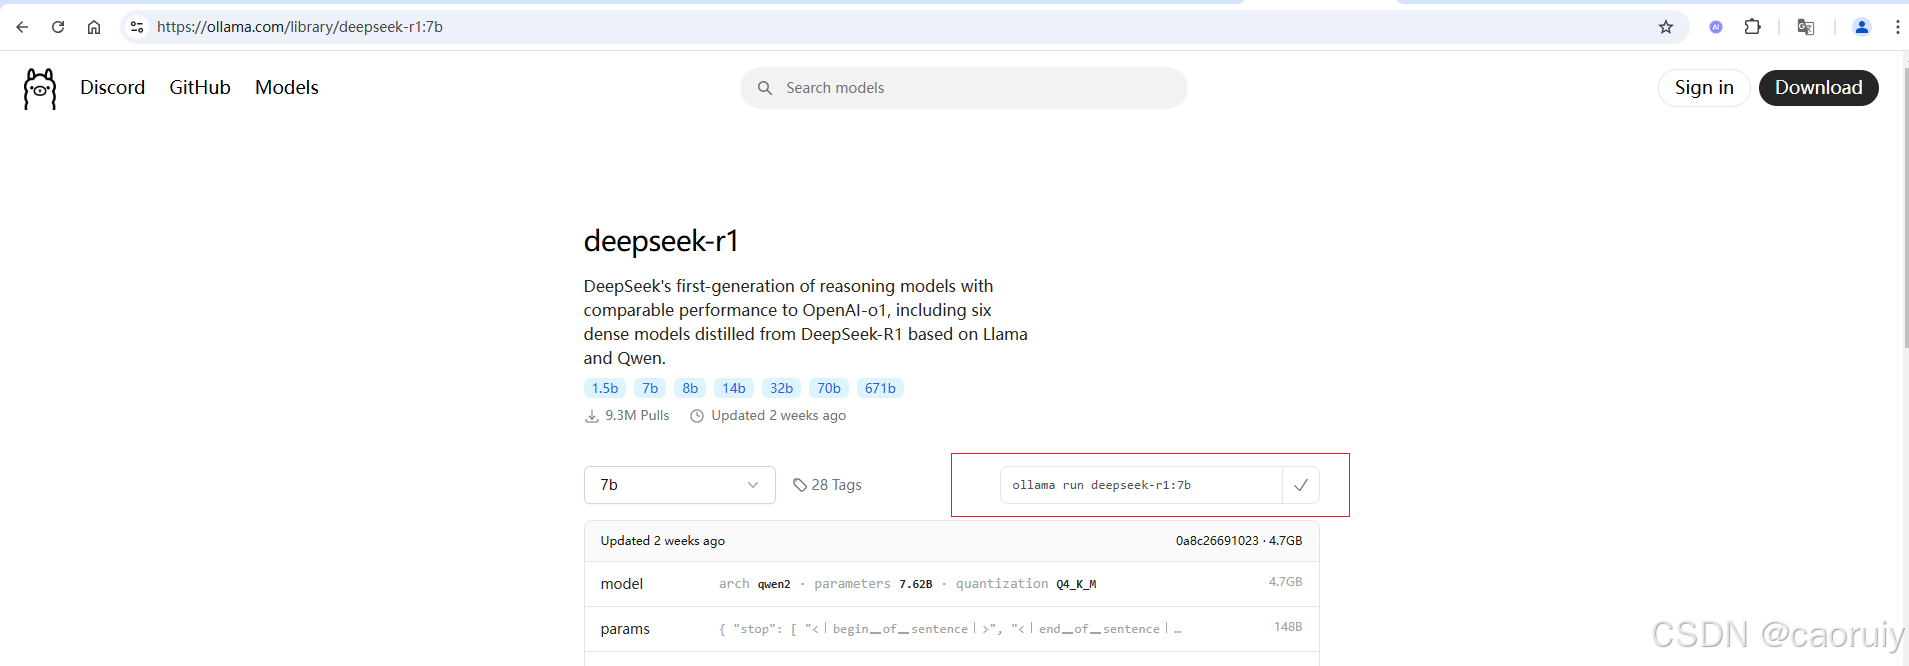Image resolution: width=1909 pixels, height=666 pixels.
Task: Click the search magnifier icon
Action: [x=765, y=88]
